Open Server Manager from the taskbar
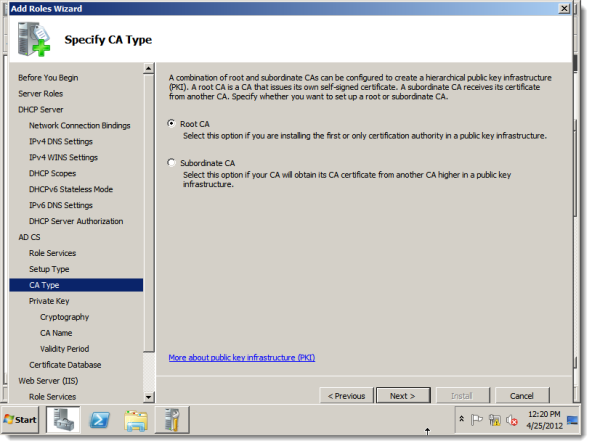The image size is (592, 446). click(x=63, y=420)
